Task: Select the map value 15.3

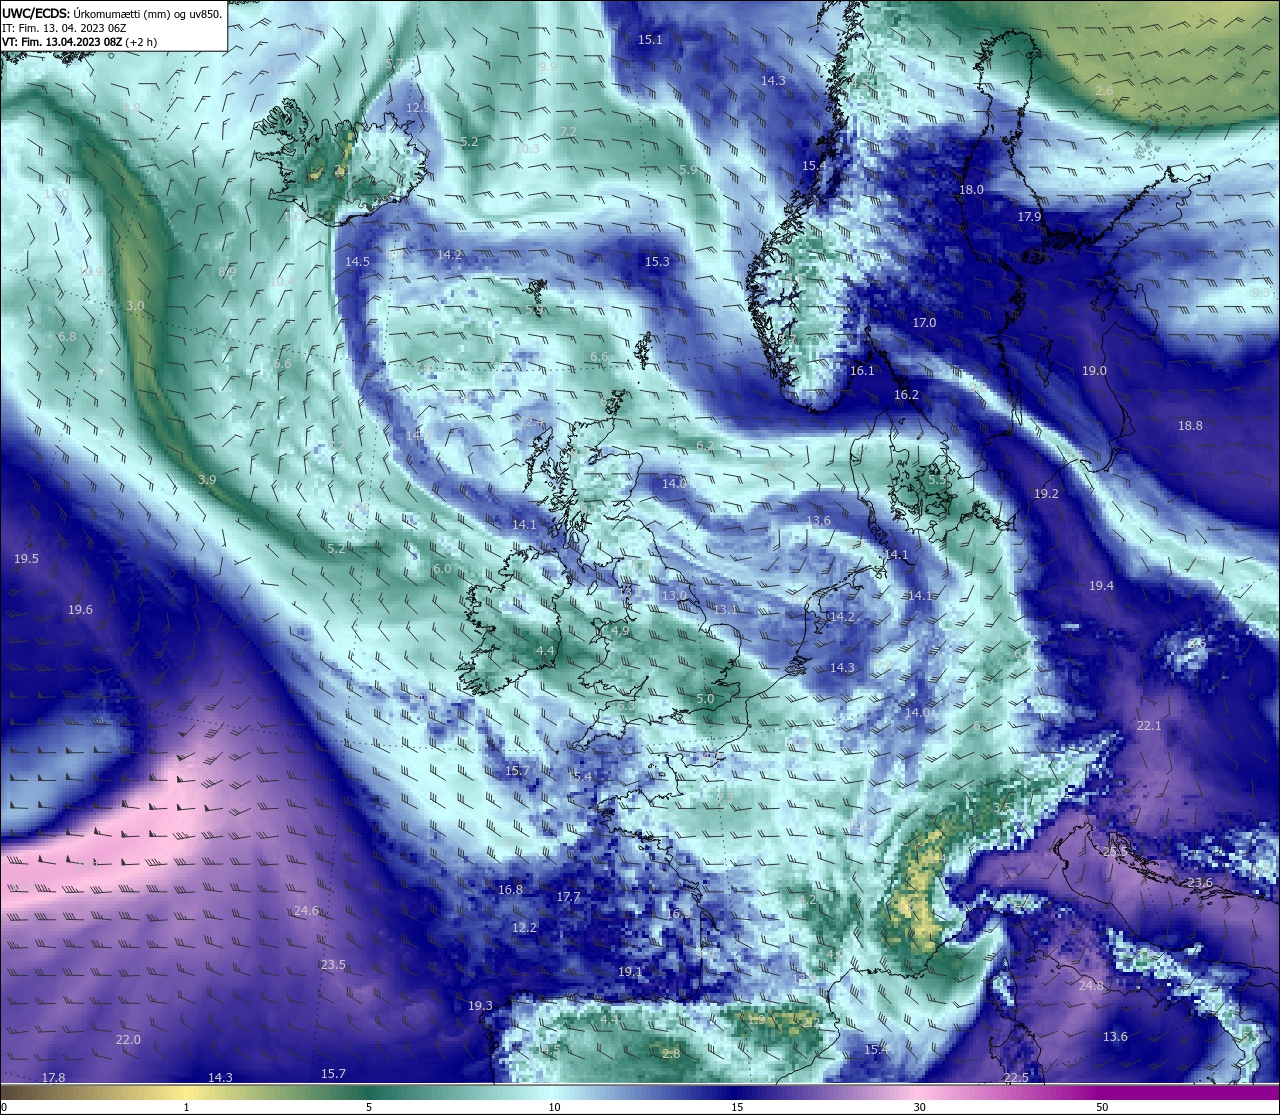Action: [x=657, y=261]
